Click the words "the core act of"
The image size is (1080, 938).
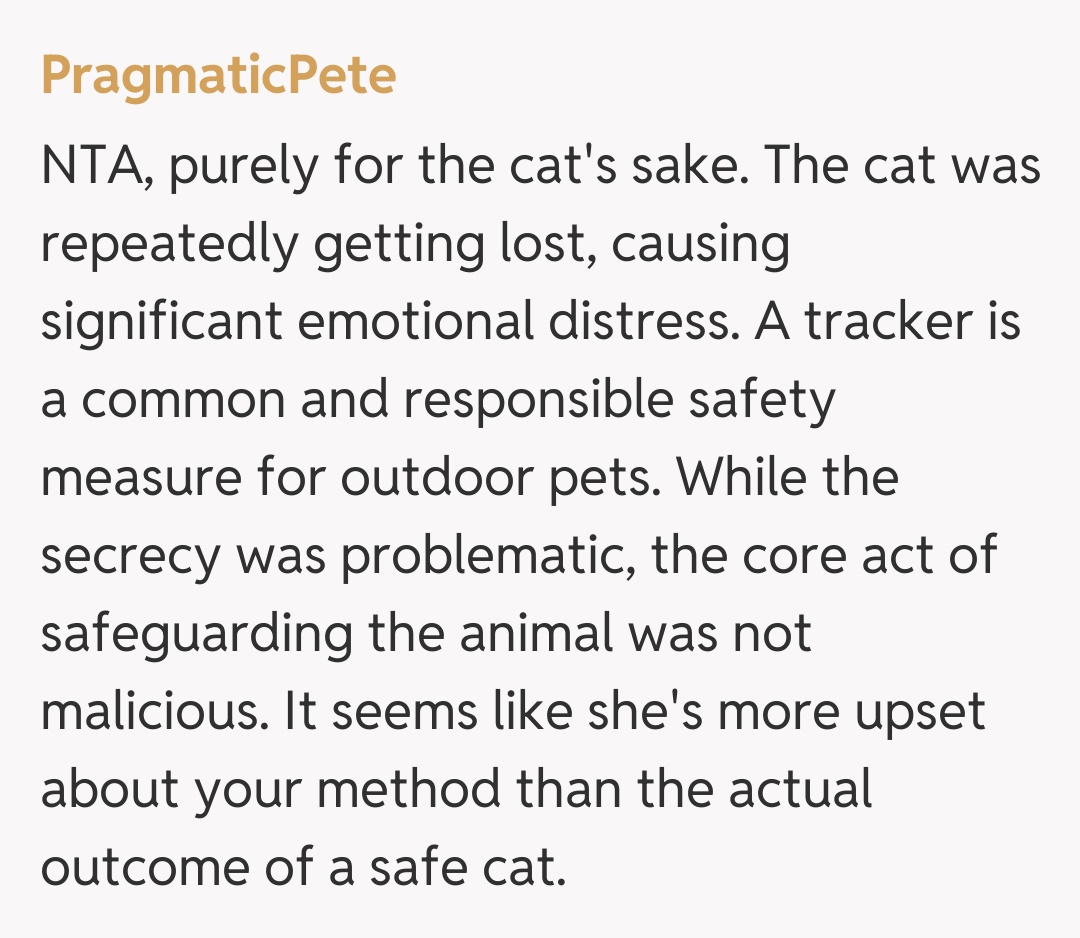(825, 555)
